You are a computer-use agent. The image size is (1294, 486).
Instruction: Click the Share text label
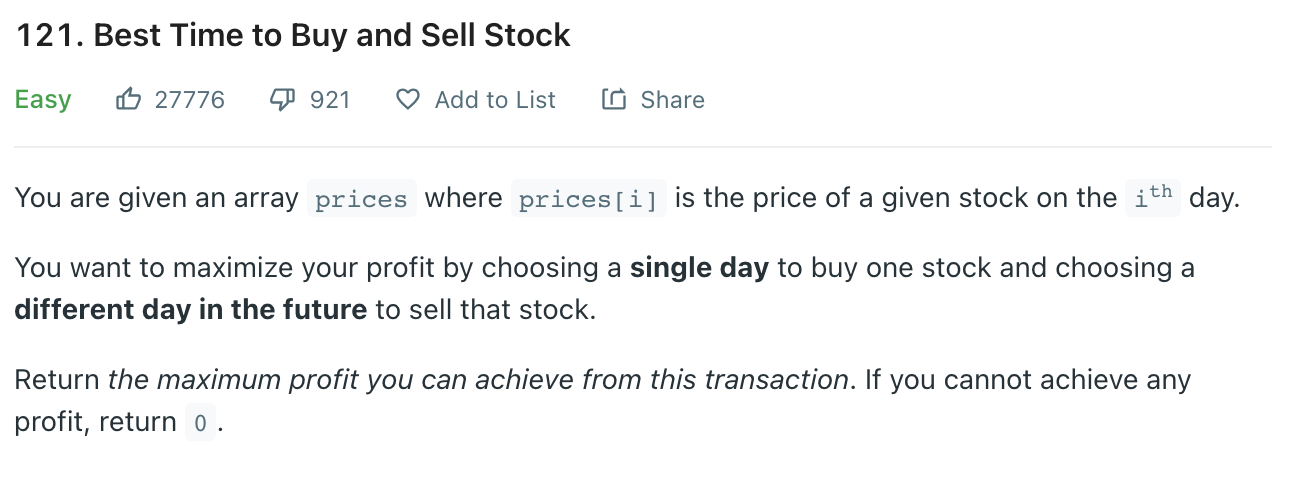click(672, 100)
